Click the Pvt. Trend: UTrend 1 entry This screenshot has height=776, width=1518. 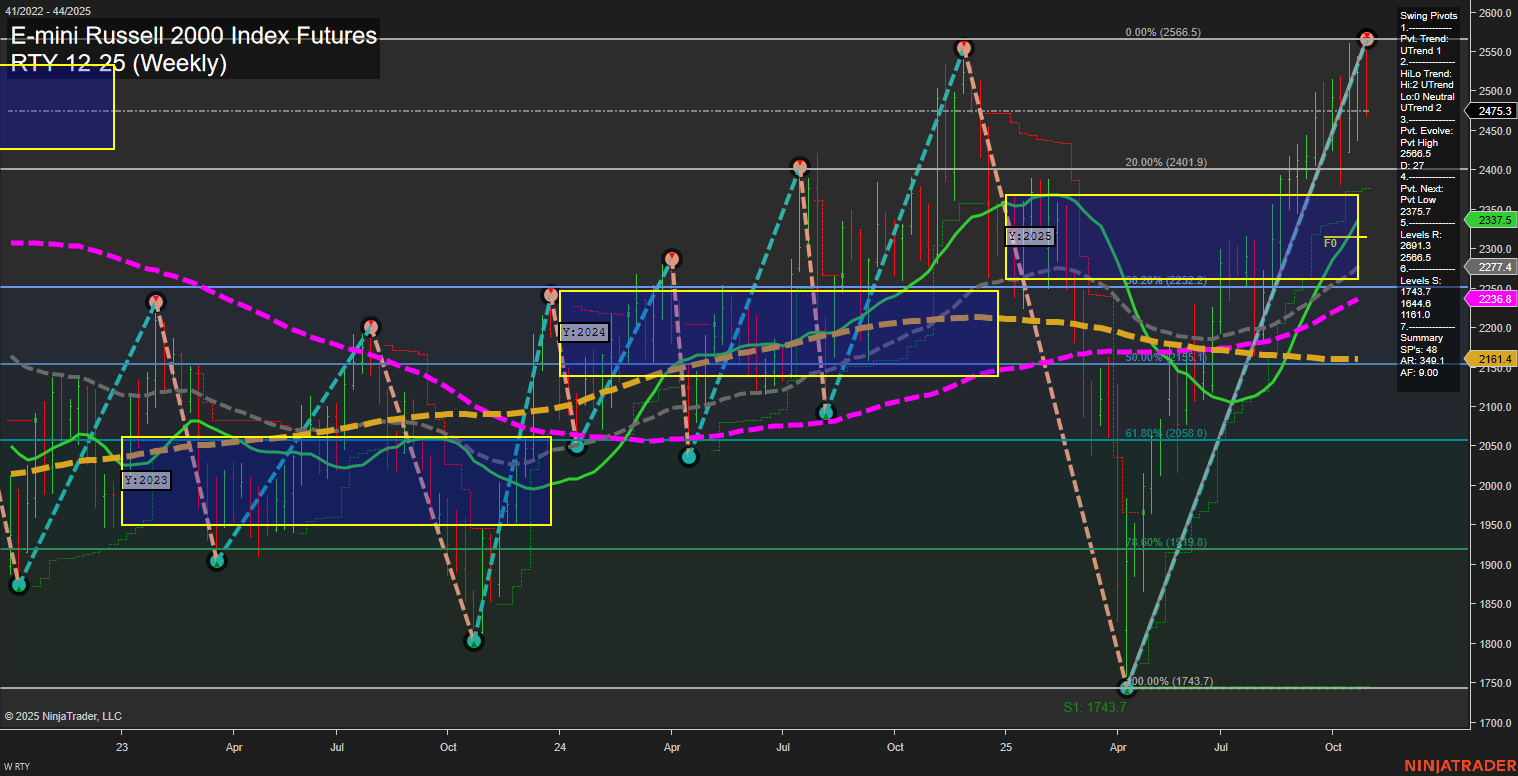[1425, 44]
